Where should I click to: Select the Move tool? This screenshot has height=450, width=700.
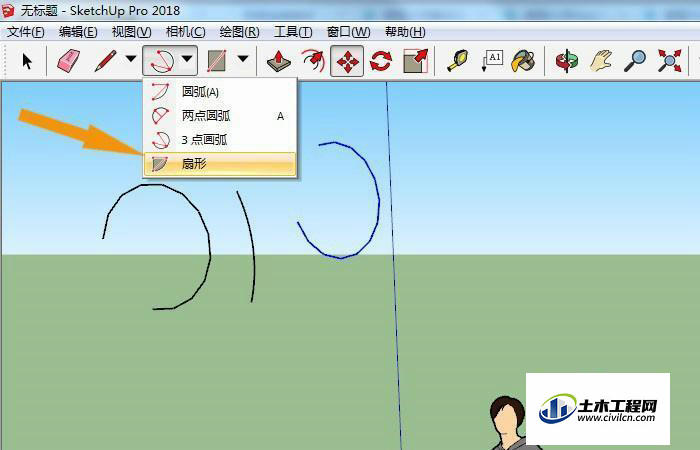[x=347, y=61]
